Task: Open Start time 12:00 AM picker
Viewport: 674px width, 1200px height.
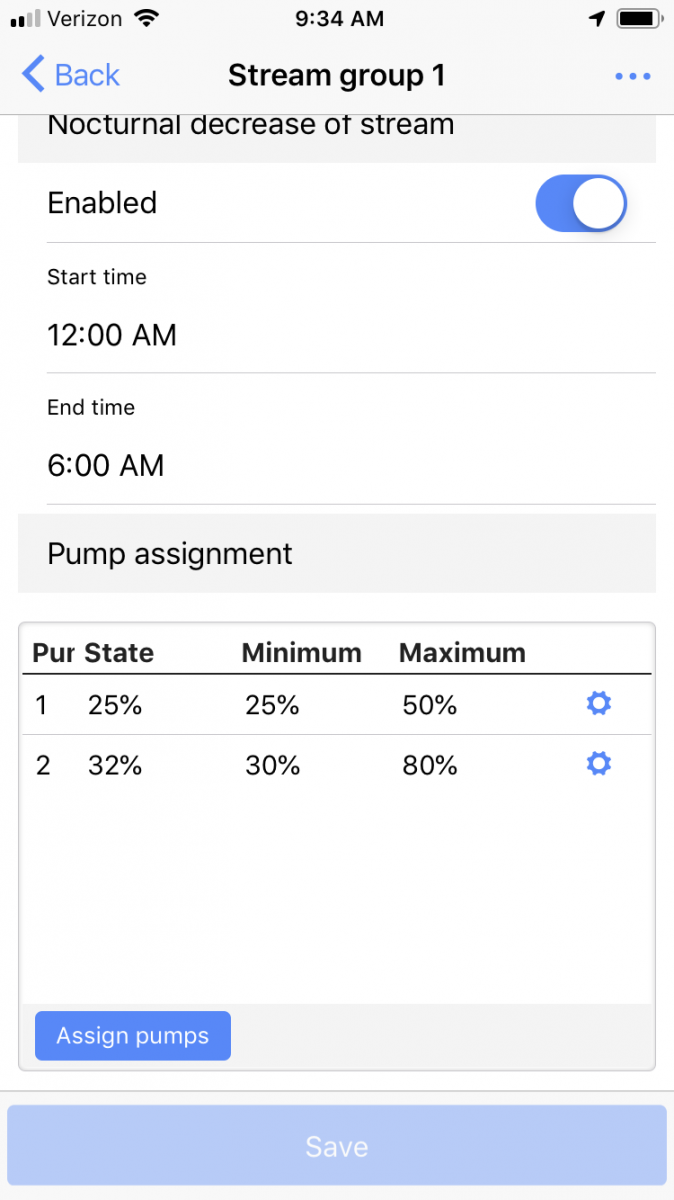Action: click(x=112, y=335)
